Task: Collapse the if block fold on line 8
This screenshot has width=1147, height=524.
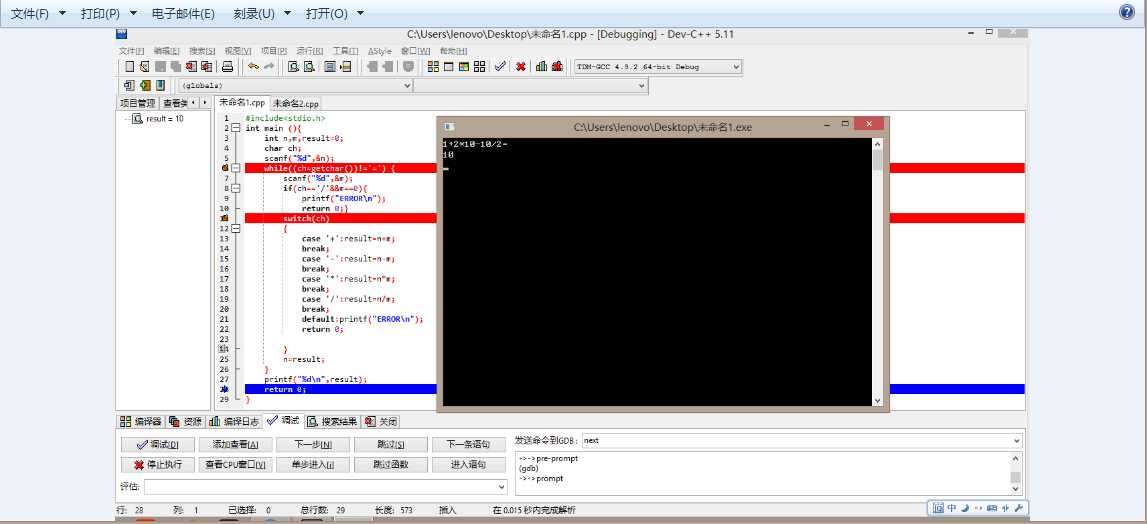Action: coord(236,188)
